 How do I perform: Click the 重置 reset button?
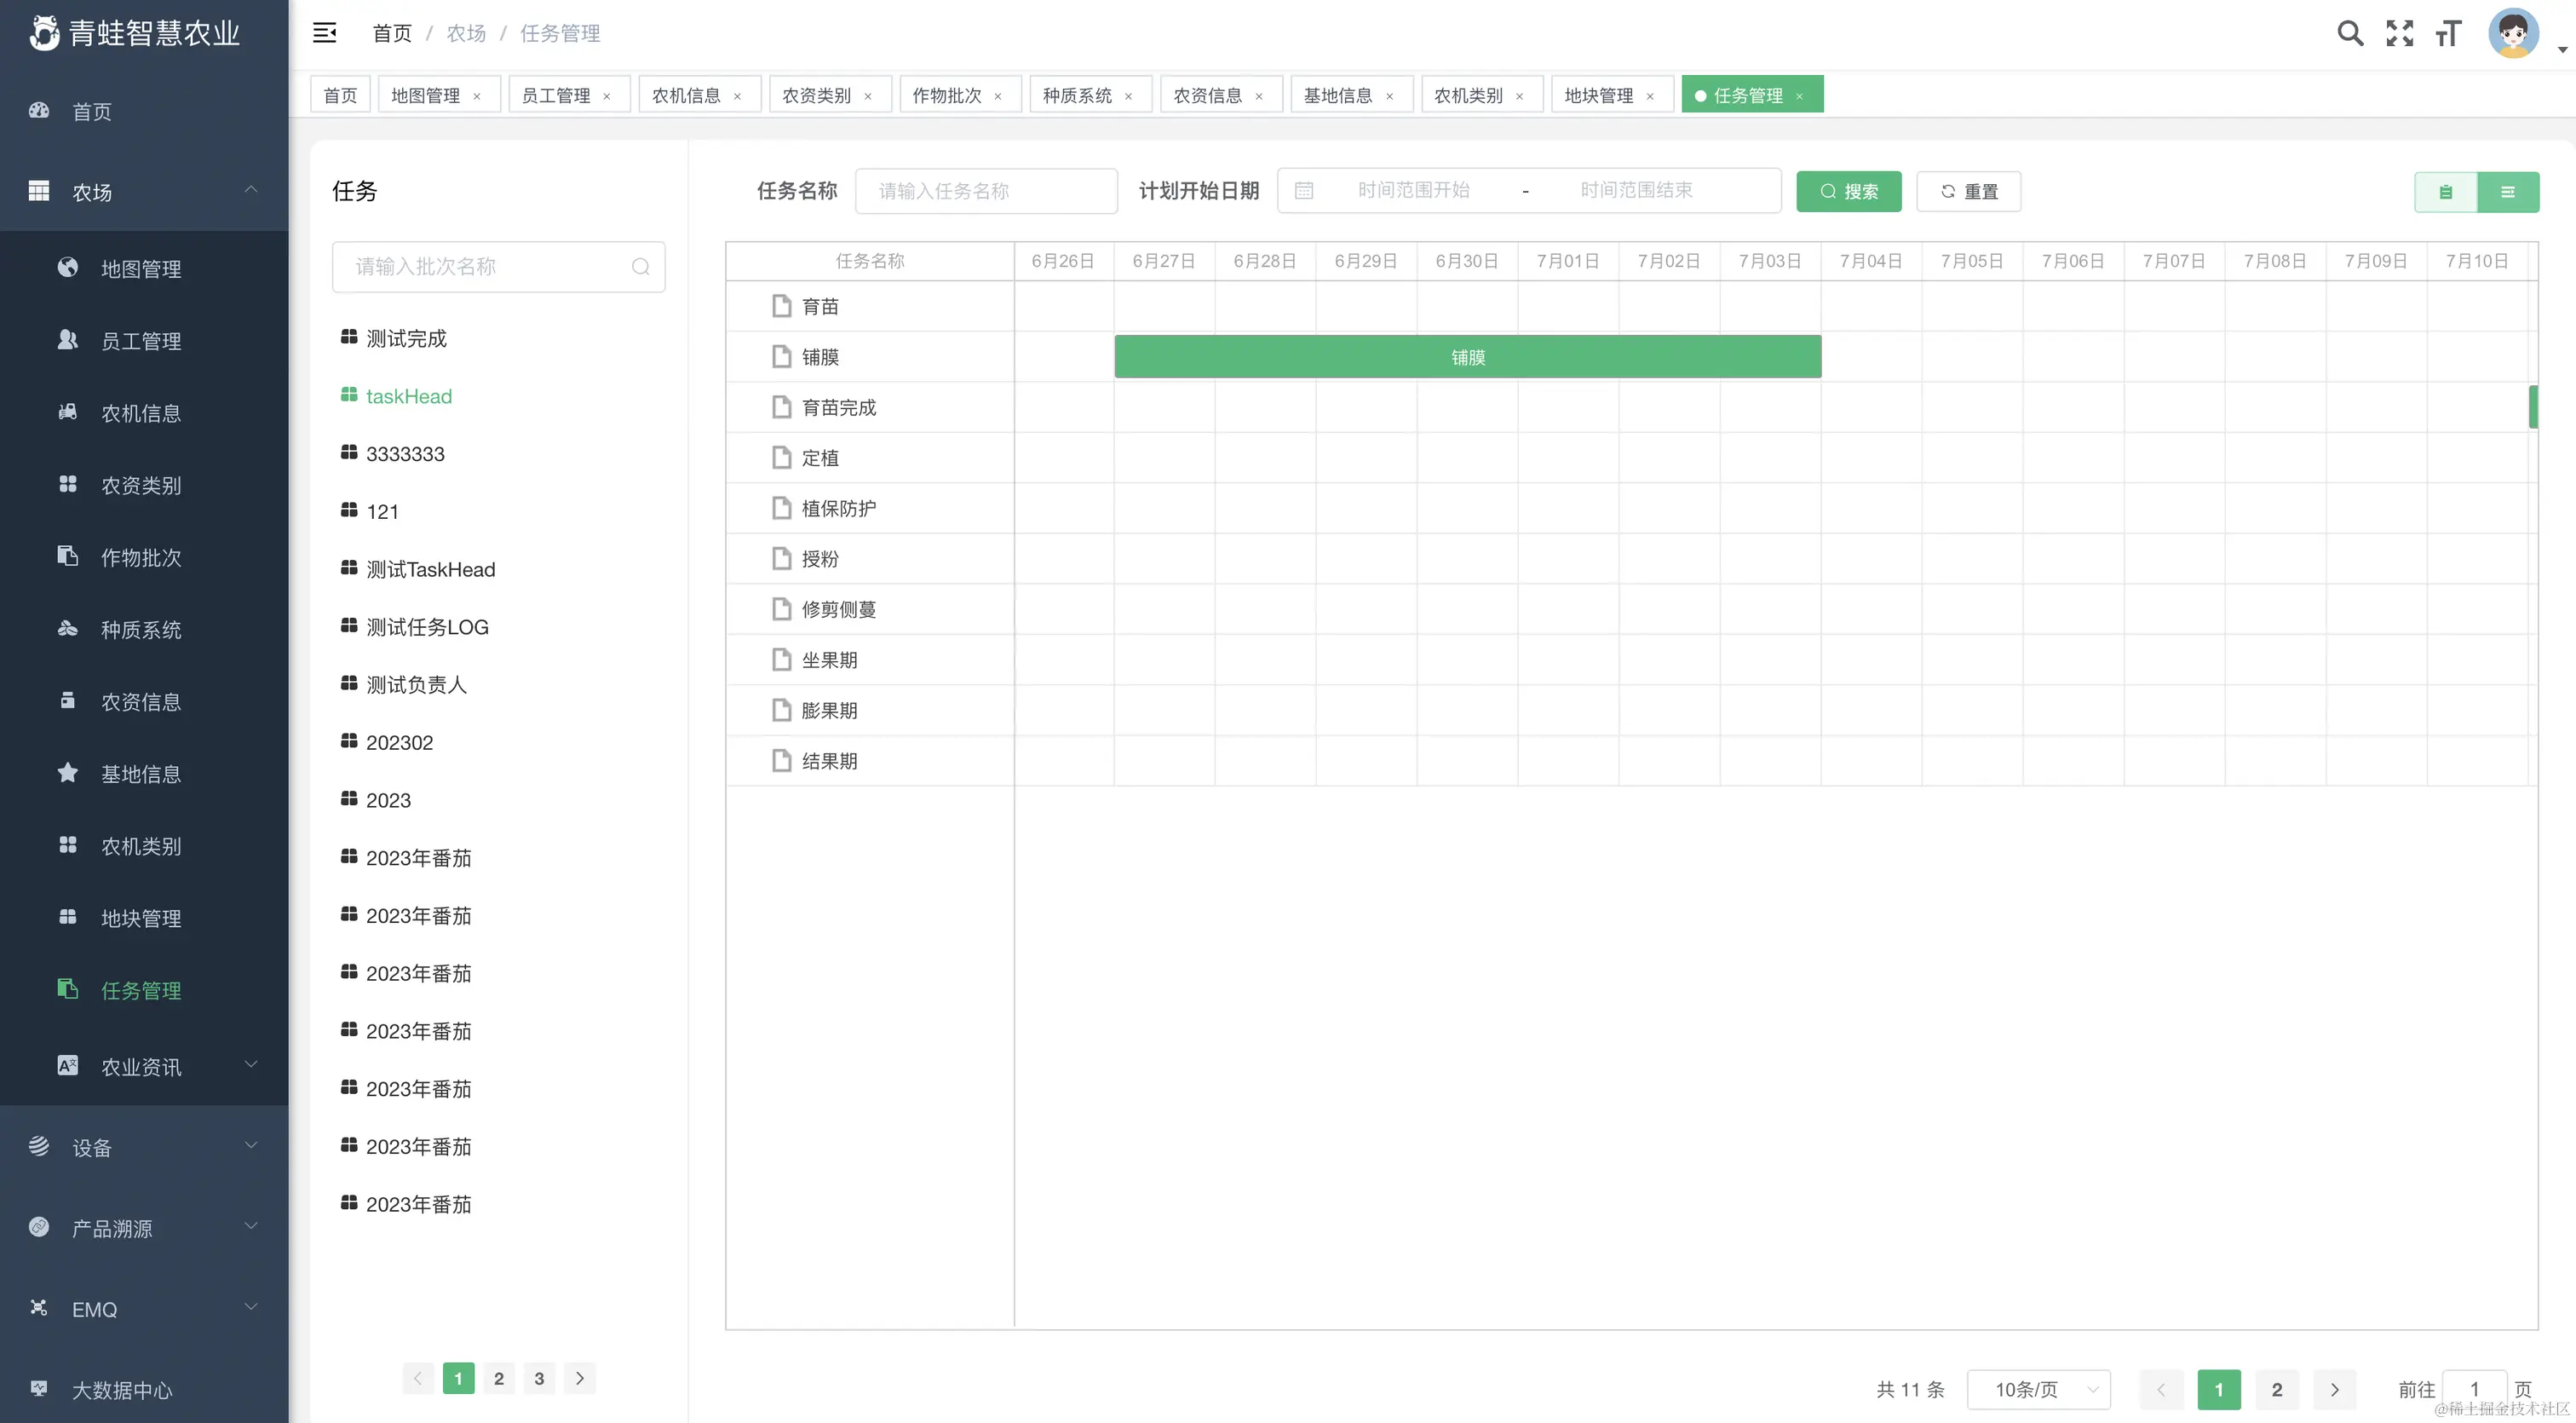tap(1967, 191)
